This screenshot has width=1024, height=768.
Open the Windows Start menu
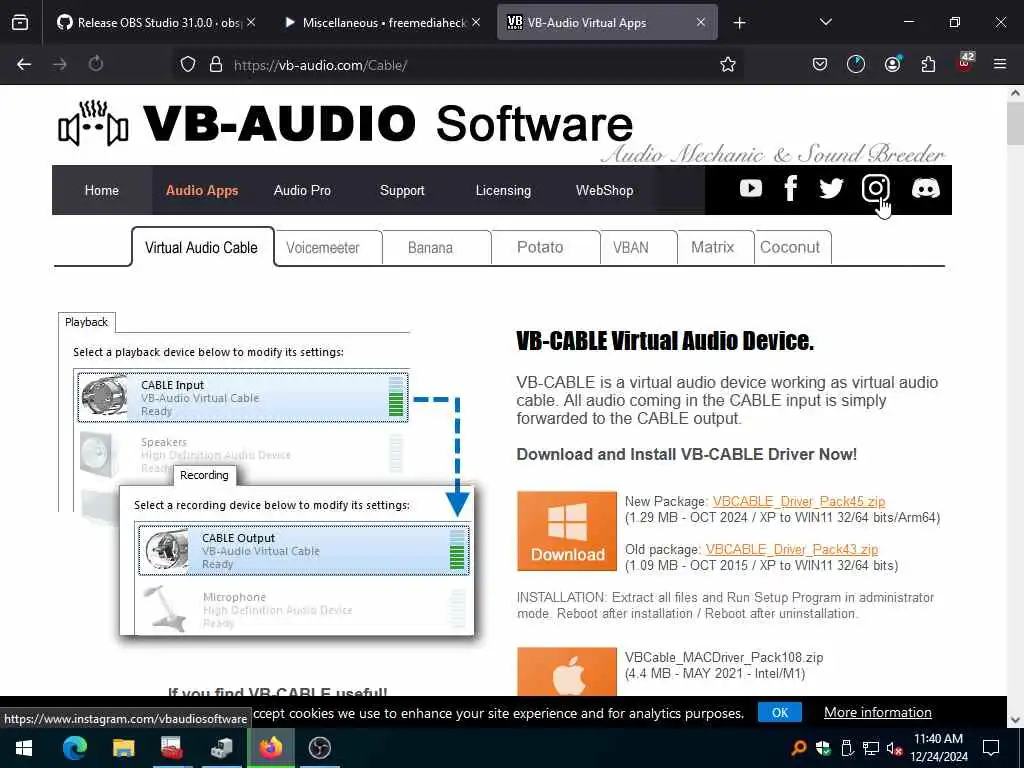click(24, 748)
